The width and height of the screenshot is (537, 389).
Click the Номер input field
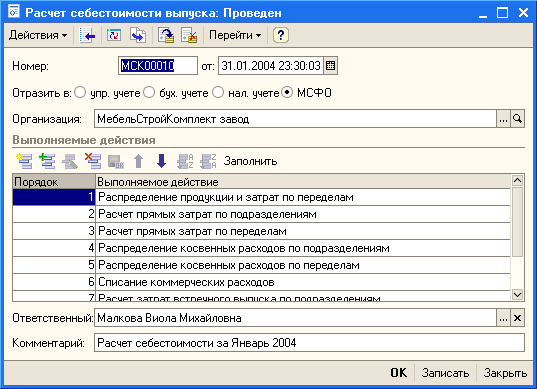click(x=158, y=65)
